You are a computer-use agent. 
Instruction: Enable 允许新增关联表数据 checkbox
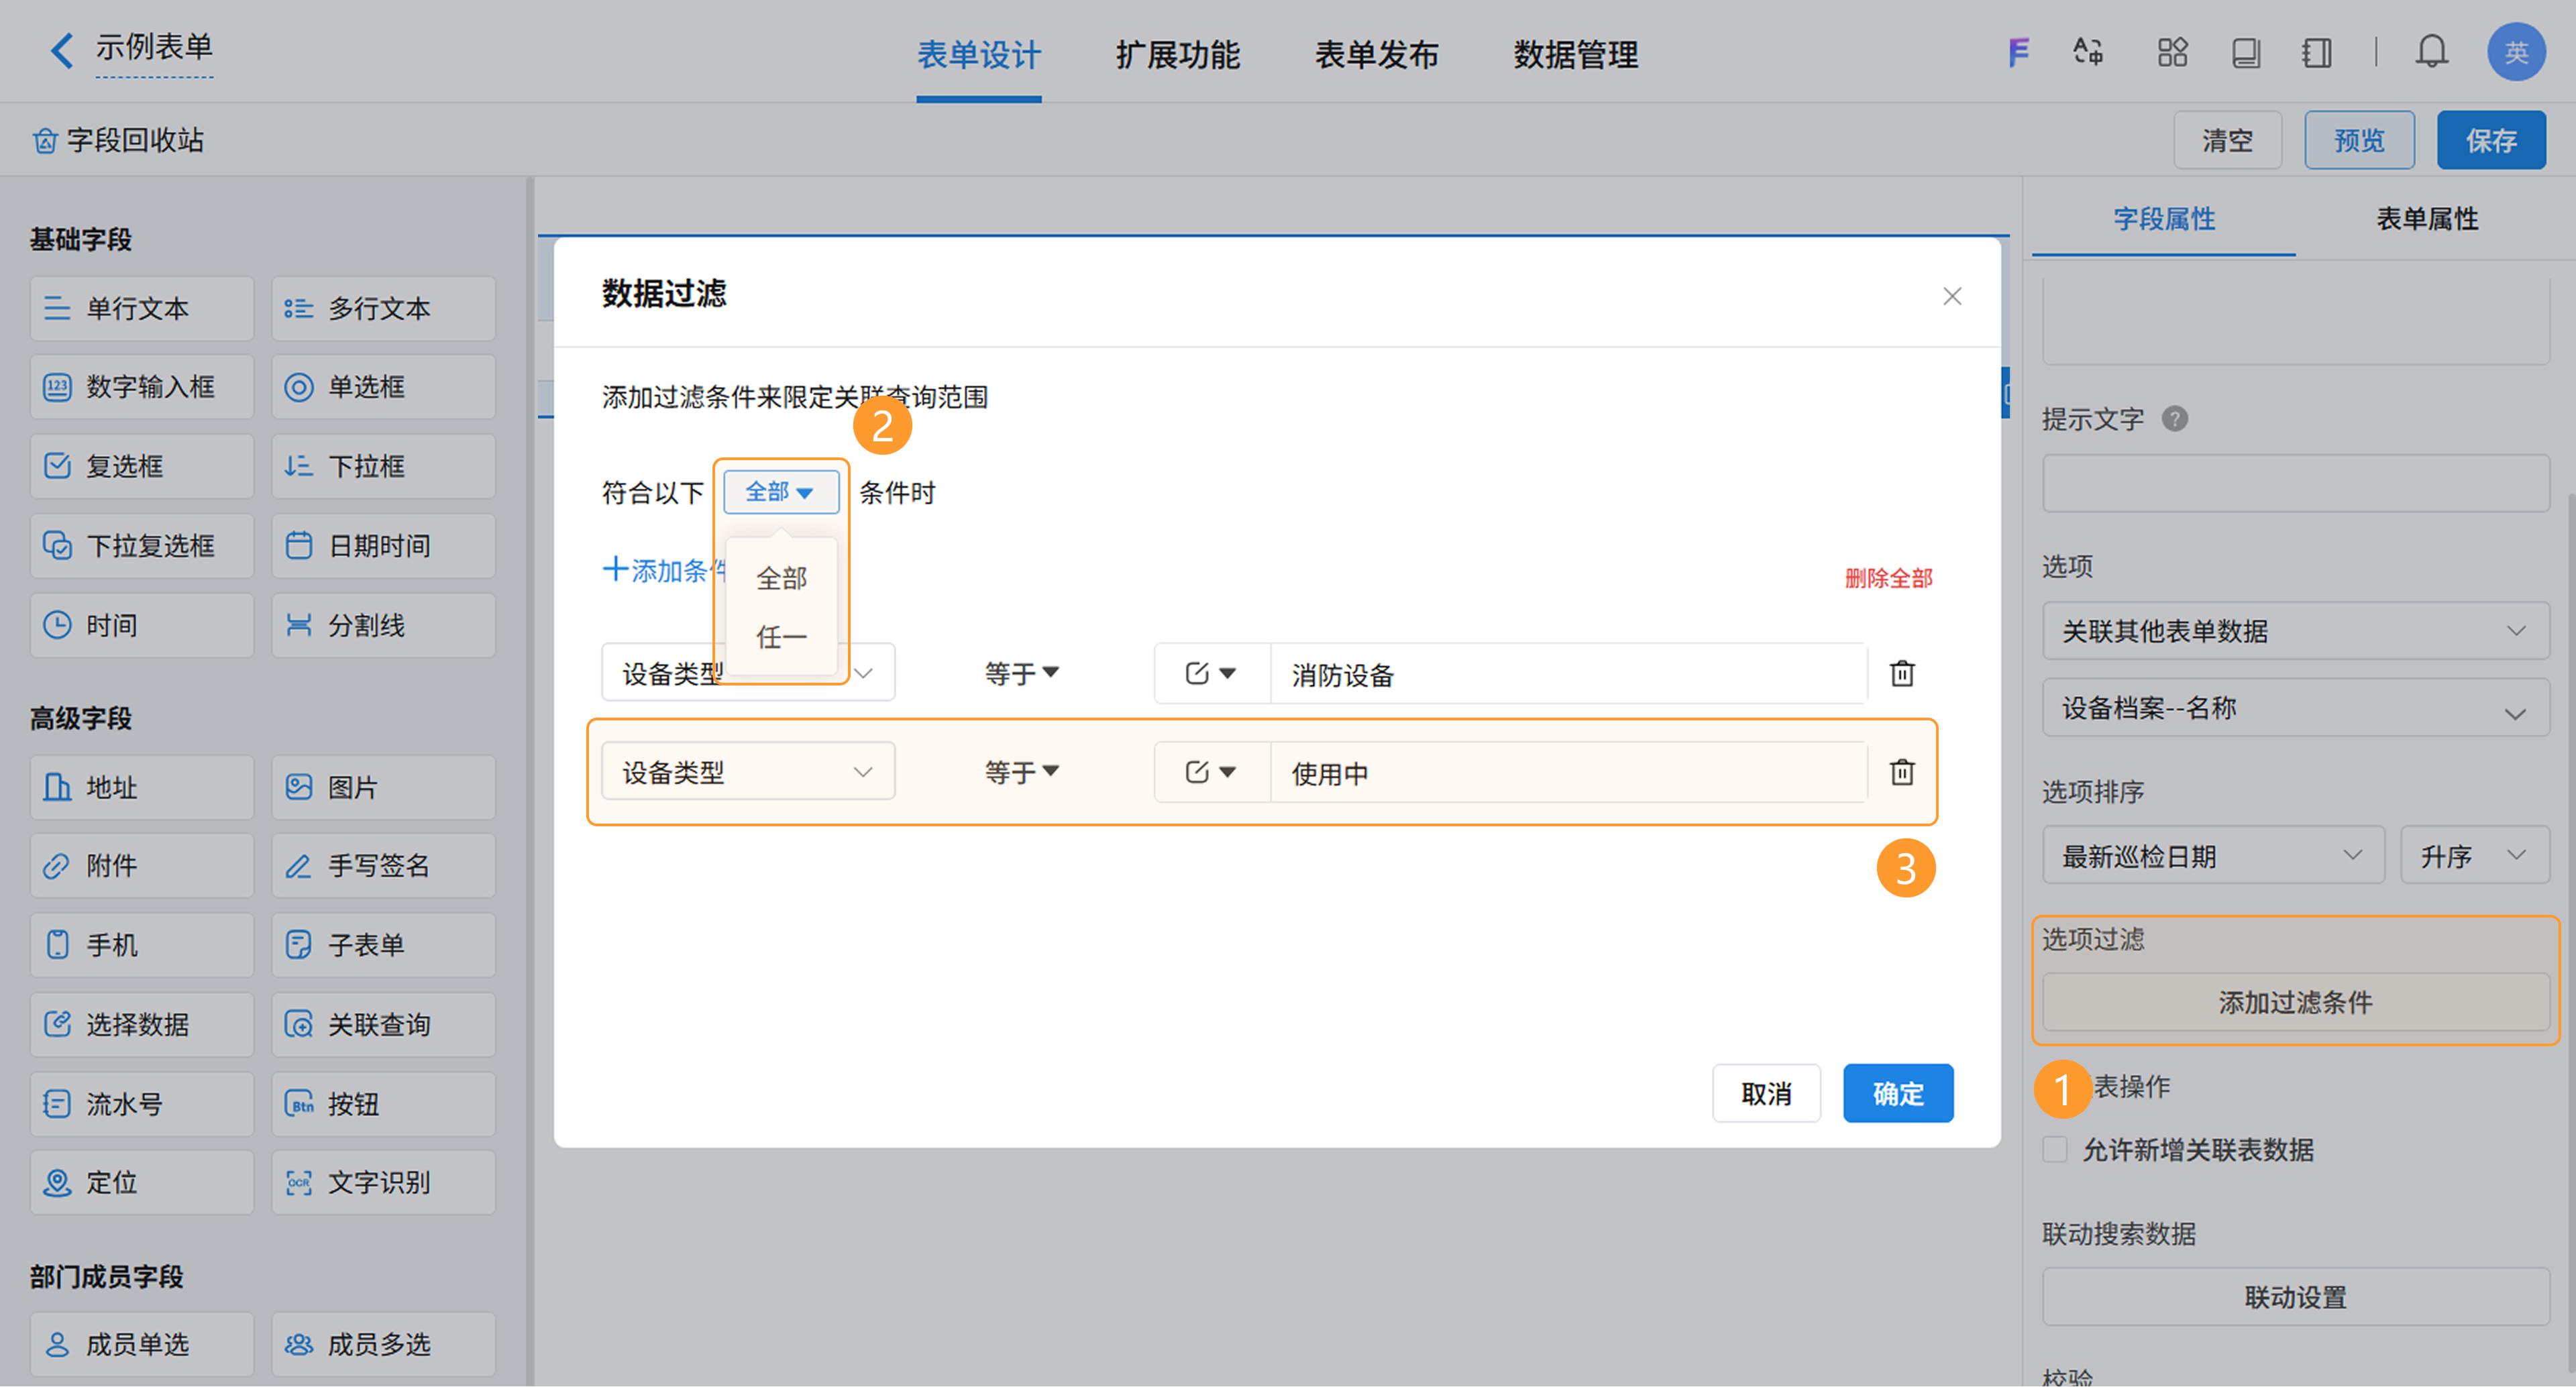2055,1149
